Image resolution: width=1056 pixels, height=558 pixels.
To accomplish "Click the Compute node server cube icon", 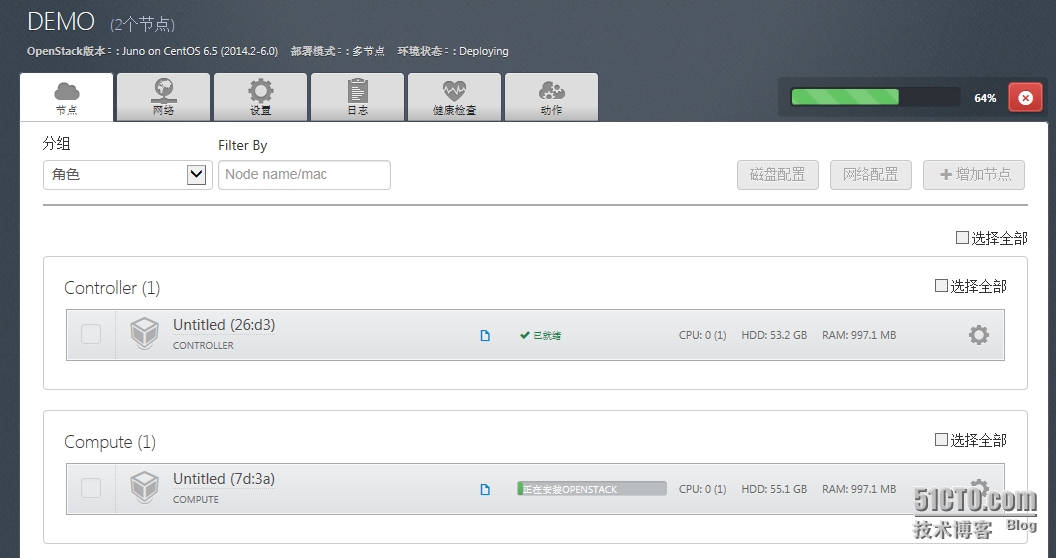I will tap(144, 488).
